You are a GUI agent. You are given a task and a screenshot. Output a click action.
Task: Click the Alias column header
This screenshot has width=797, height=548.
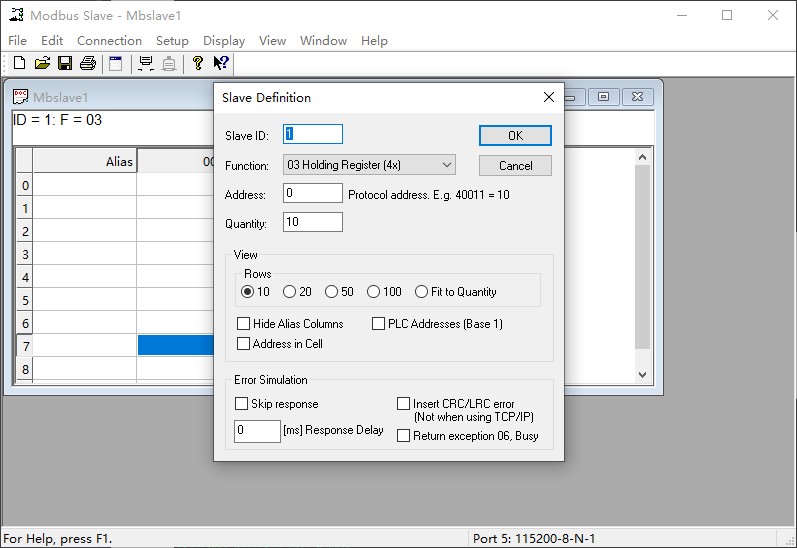pyautogui.click(x=84, y=162)
